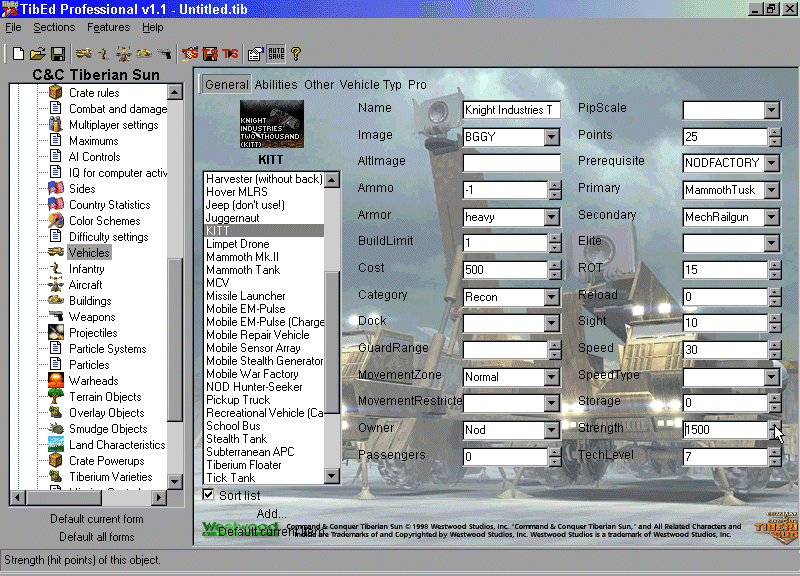
Task: Click the landscape icon beside Land Characteristics
Action: click(x=56, y=444)
